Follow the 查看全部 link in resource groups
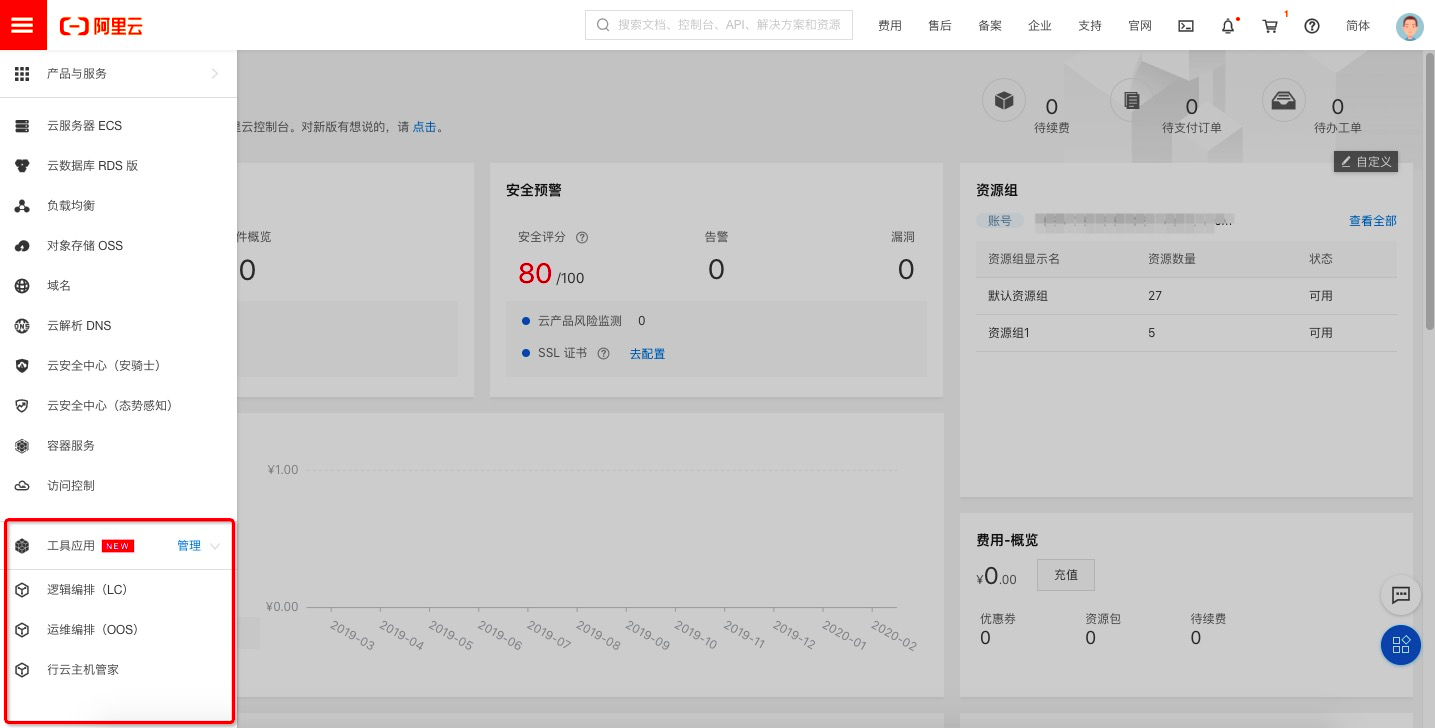1435x728 pixels. pos(1373,221)
